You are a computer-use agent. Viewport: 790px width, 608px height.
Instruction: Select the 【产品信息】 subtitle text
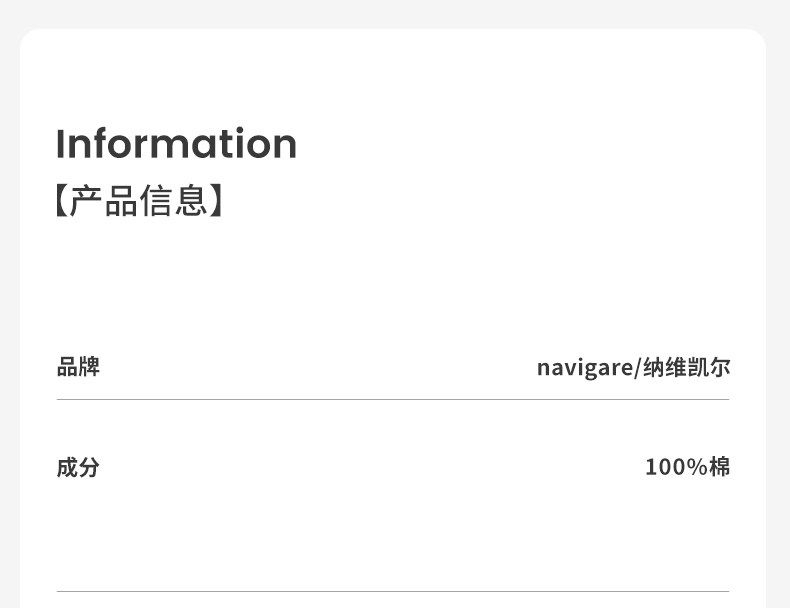(x=138, y=200)
